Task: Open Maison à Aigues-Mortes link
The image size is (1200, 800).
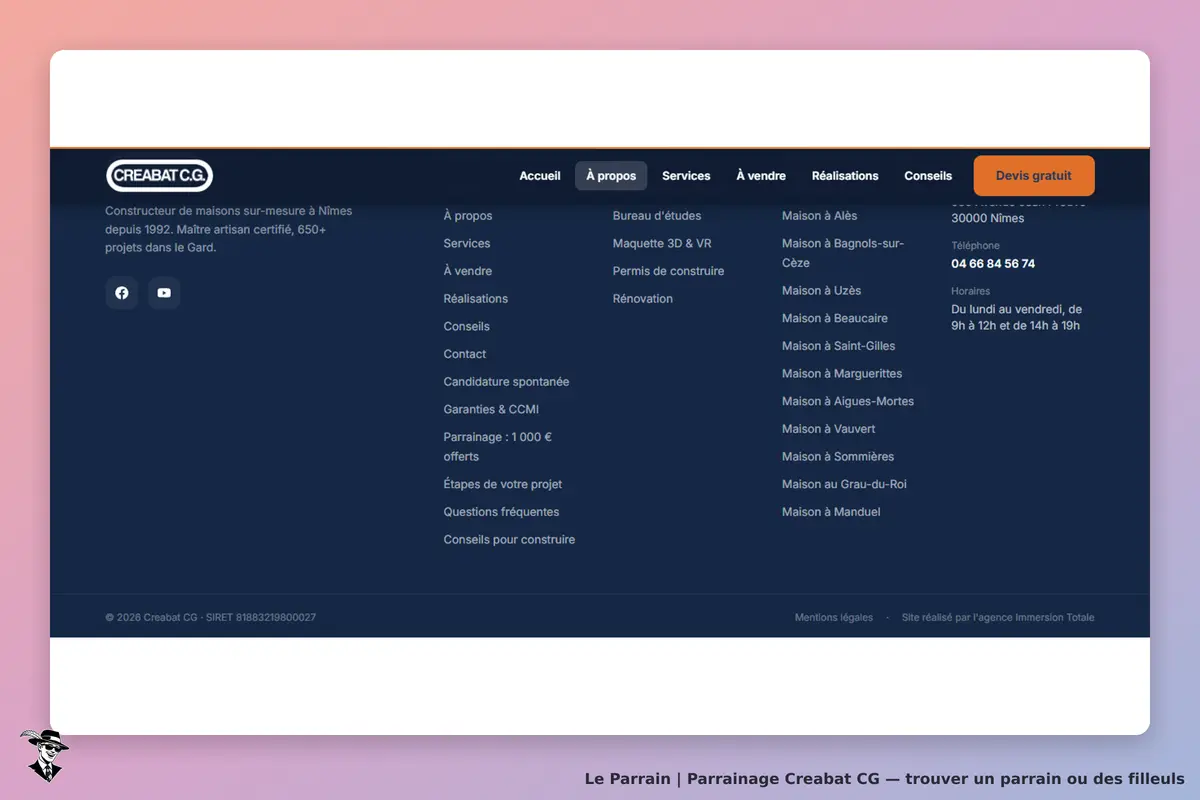Action: (x=848, y=401)
